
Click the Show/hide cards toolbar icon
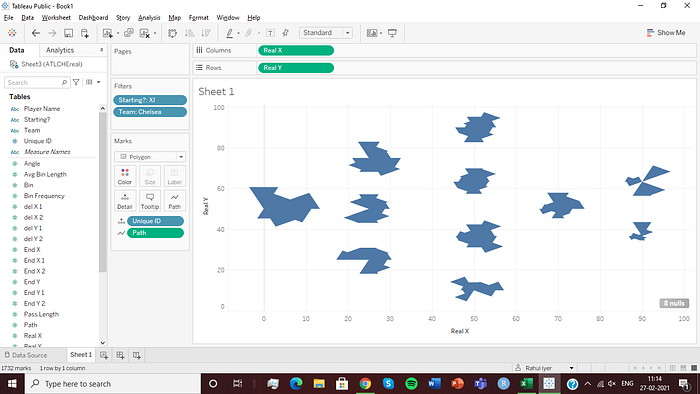(x=372, y=33)
